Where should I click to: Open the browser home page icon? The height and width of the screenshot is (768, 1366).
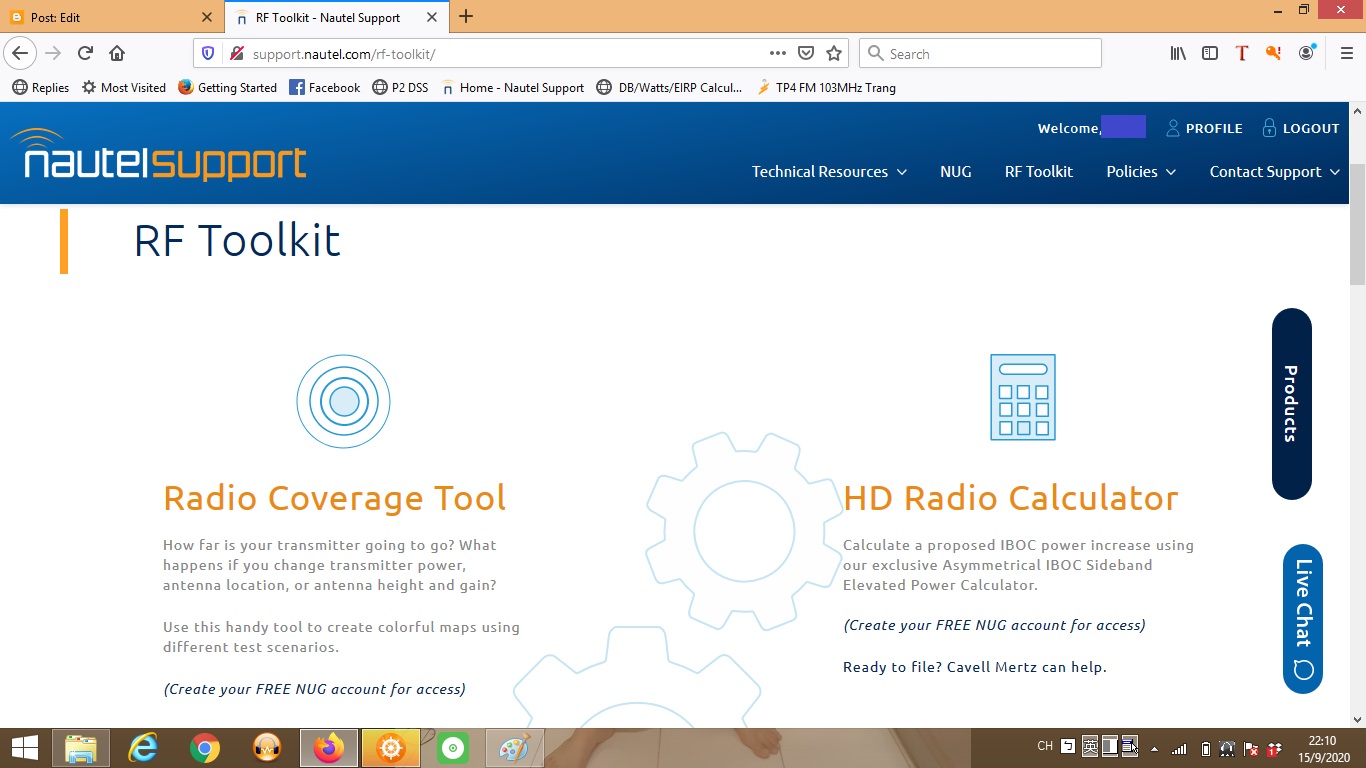click(x=117, y=53)
